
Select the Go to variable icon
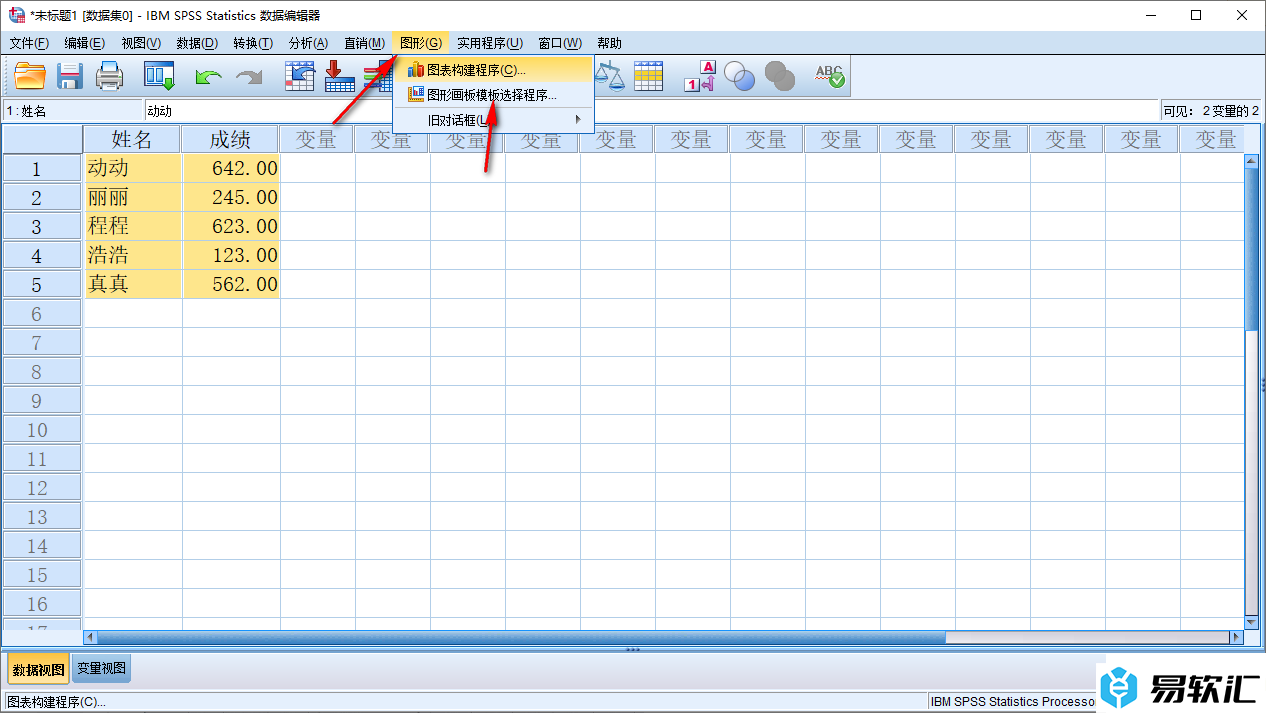pos(339,76)
